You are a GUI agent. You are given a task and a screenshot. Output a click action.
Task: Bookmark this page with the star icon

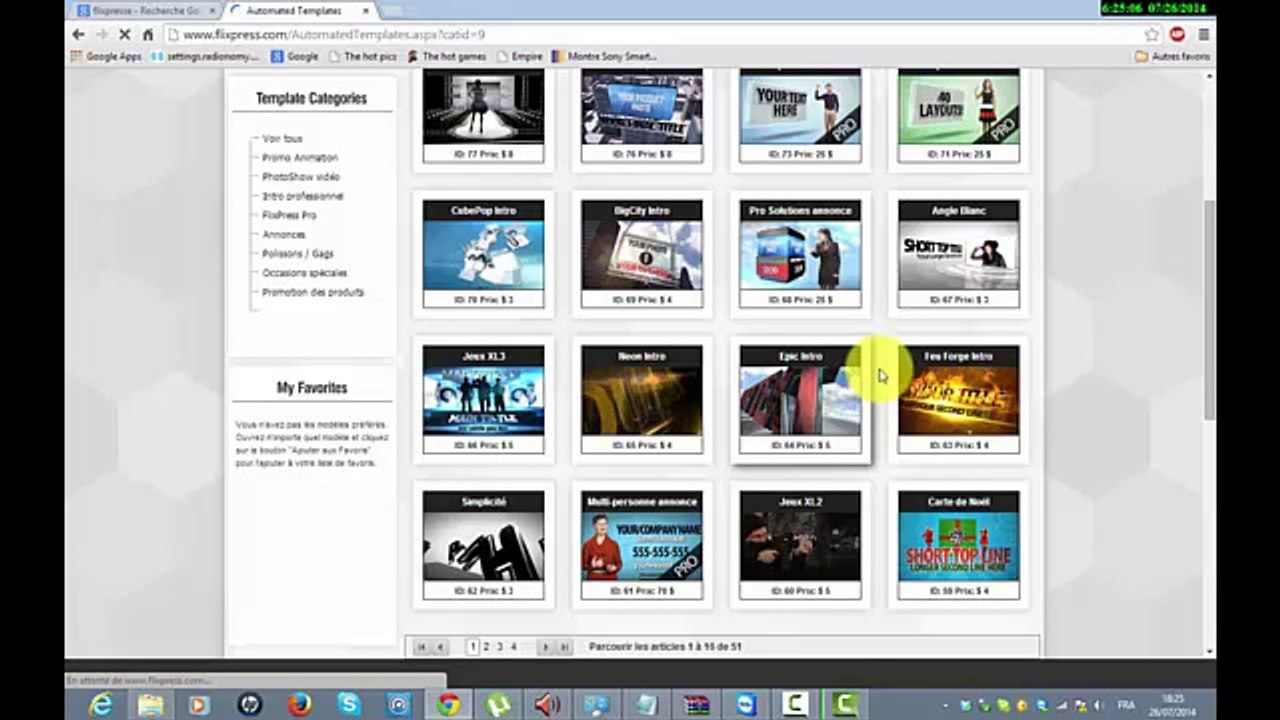click(1151, 34)
